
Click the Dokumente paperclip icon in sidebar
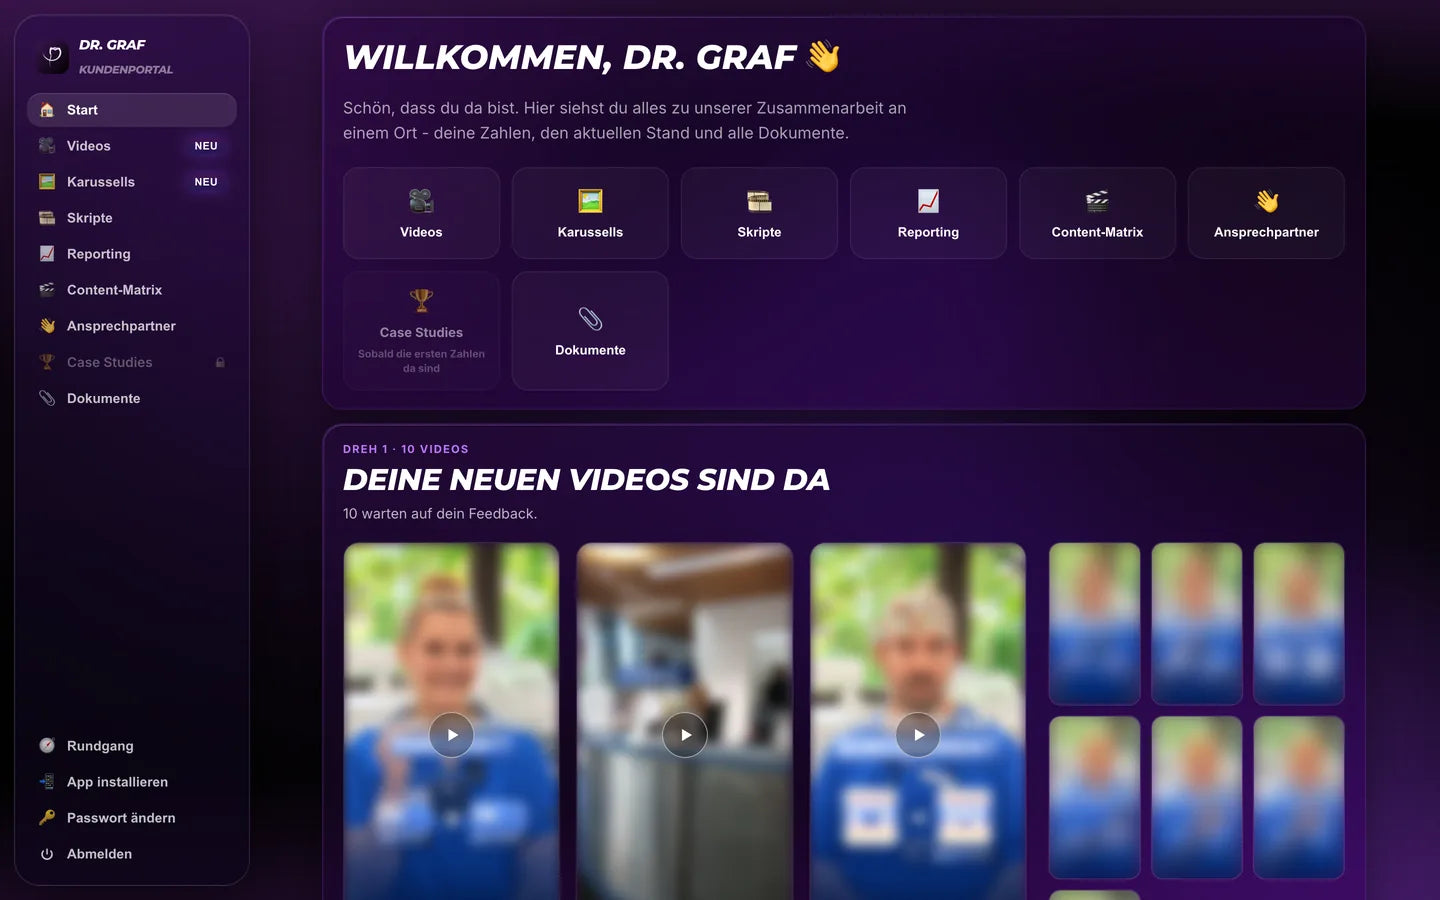click(47, 398)
